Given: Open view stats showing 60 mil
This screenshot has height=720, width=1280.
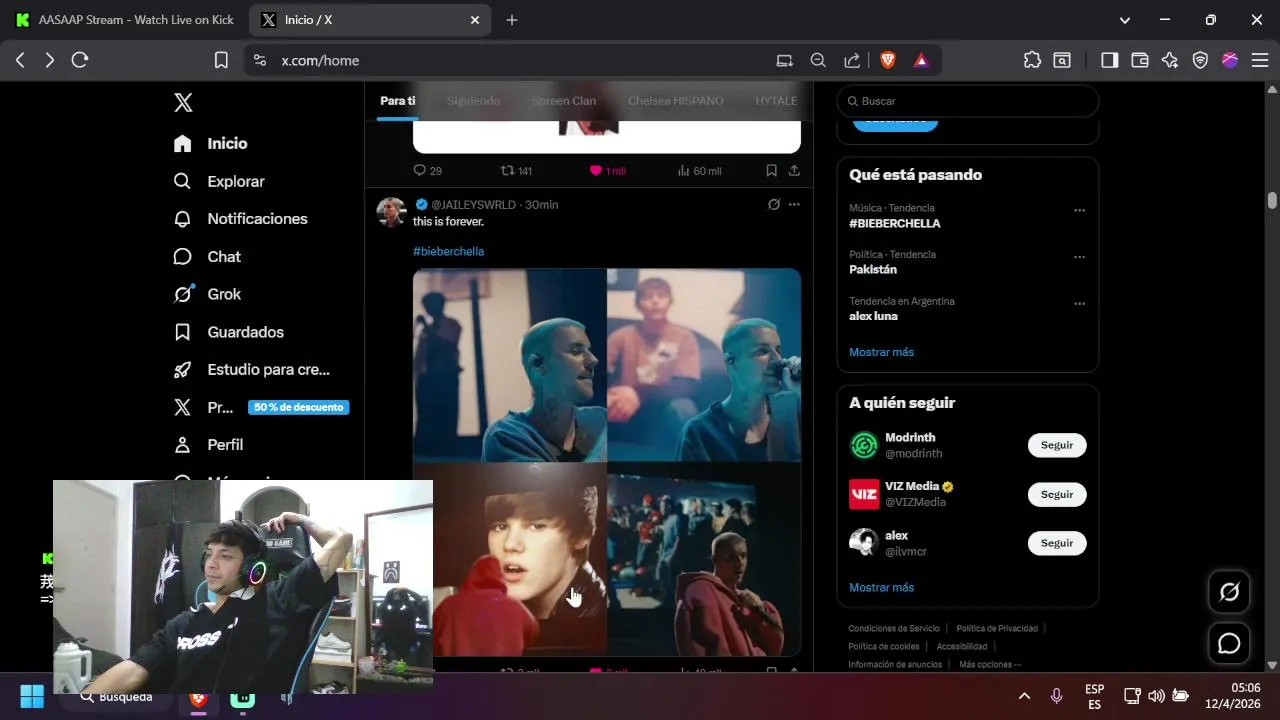Looking at the screenshot, I should click(699, 171).
